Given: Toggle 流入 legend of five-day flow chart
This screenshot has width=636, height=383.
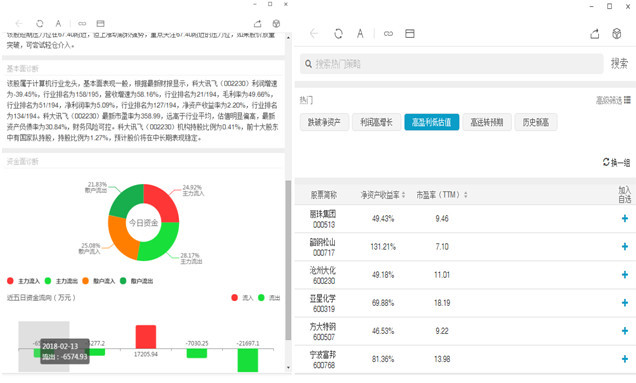Looking at the screenshot, I should click(242, 298).
